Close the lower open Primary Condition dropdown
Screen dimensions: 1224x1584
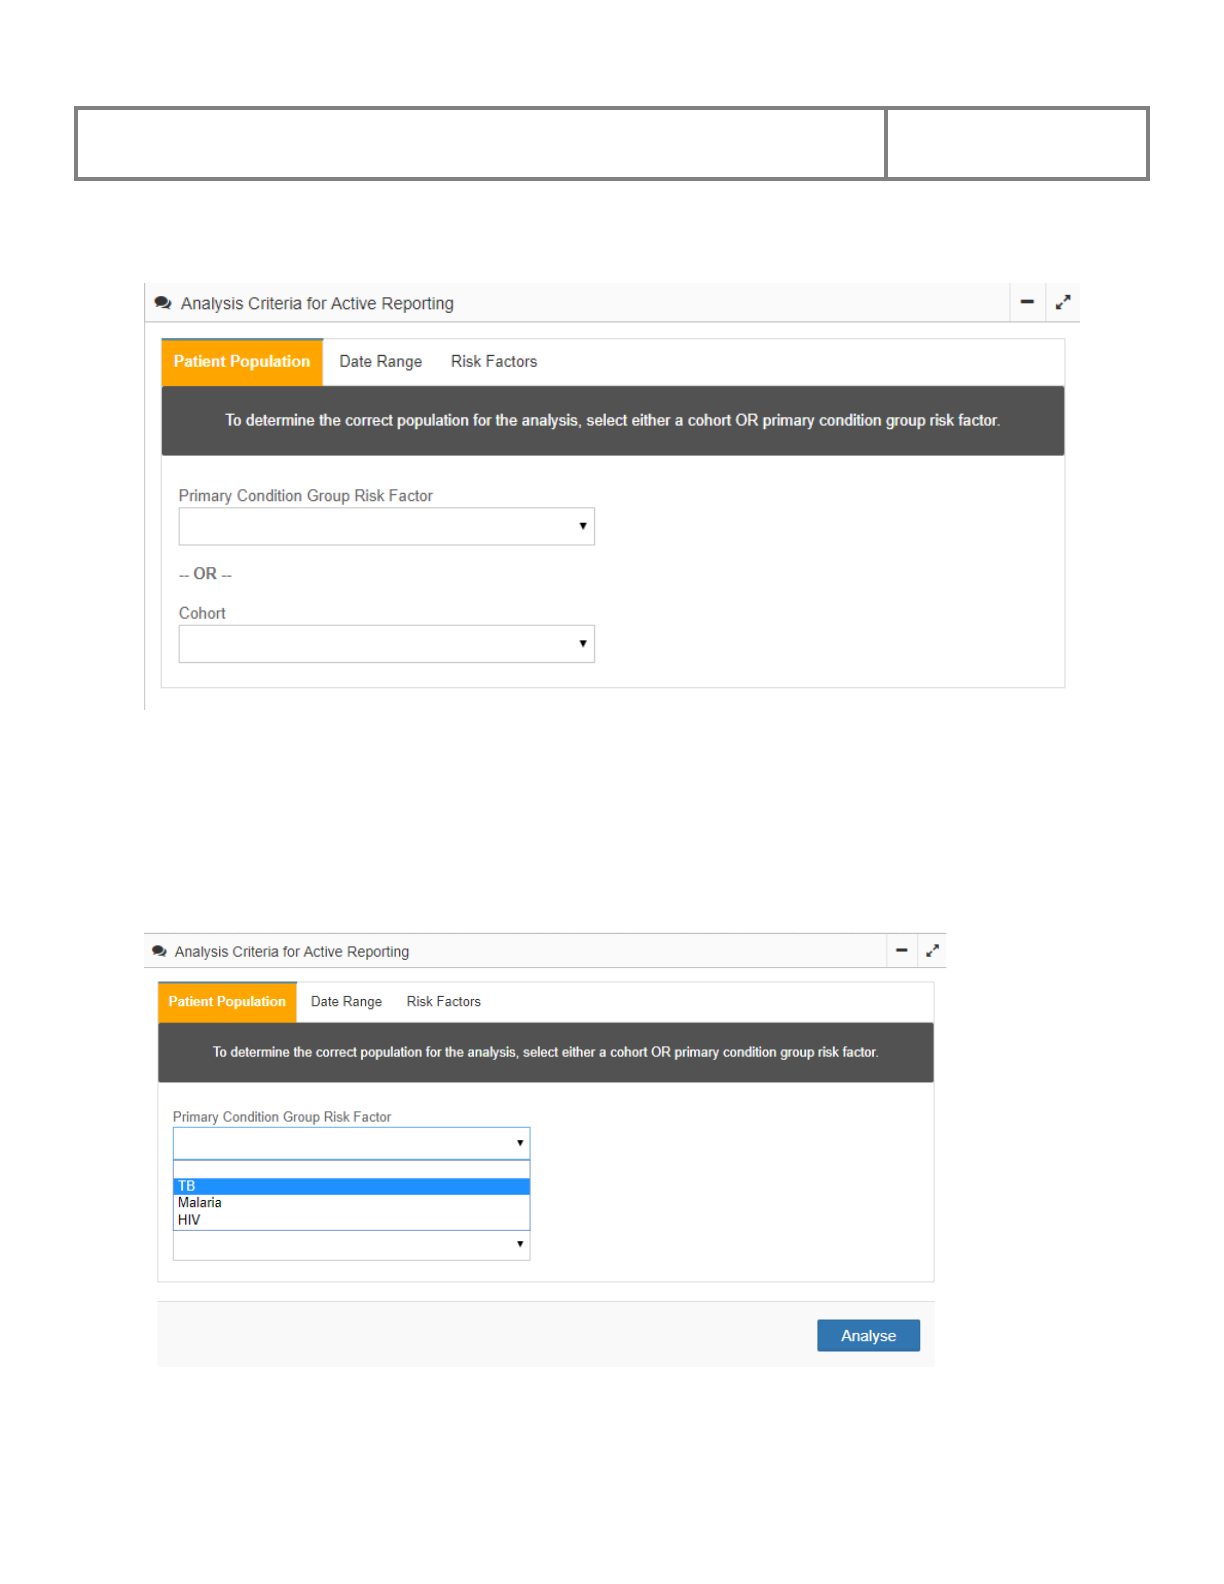point(351,1143)
